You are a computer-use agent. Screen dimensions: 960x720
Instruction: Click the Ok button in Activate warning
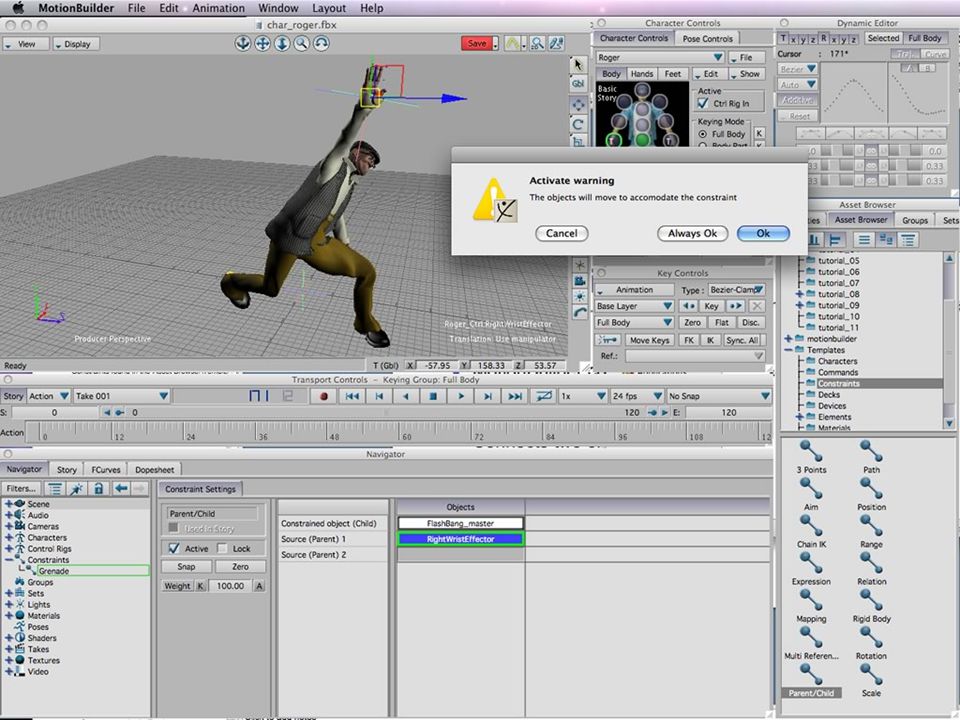point(763,233)
